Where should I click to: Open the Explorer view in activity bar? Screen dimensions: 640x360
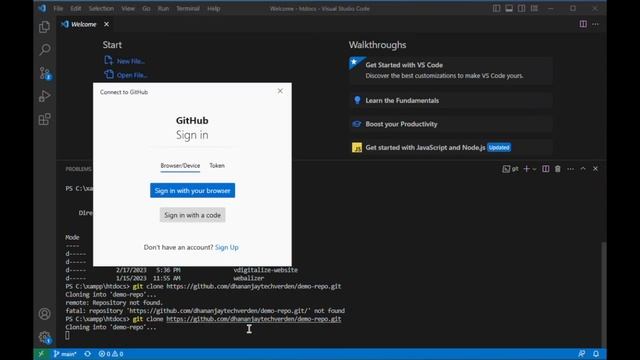44,27
